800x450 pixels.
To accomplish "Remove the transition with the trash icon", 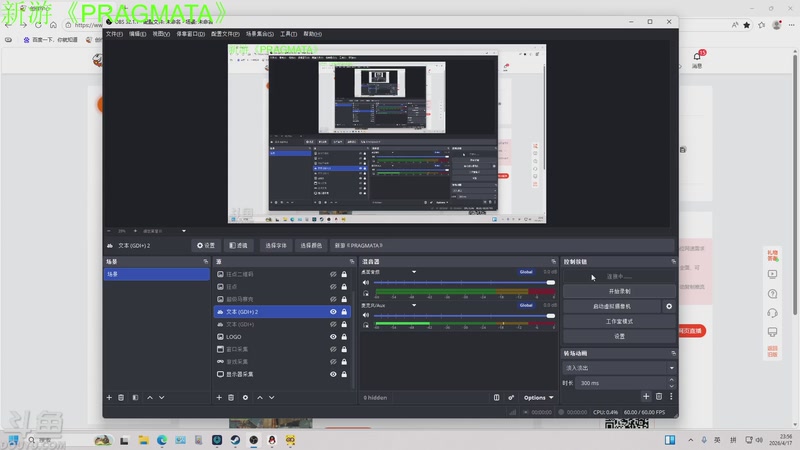I will click(x=659, y=396).
